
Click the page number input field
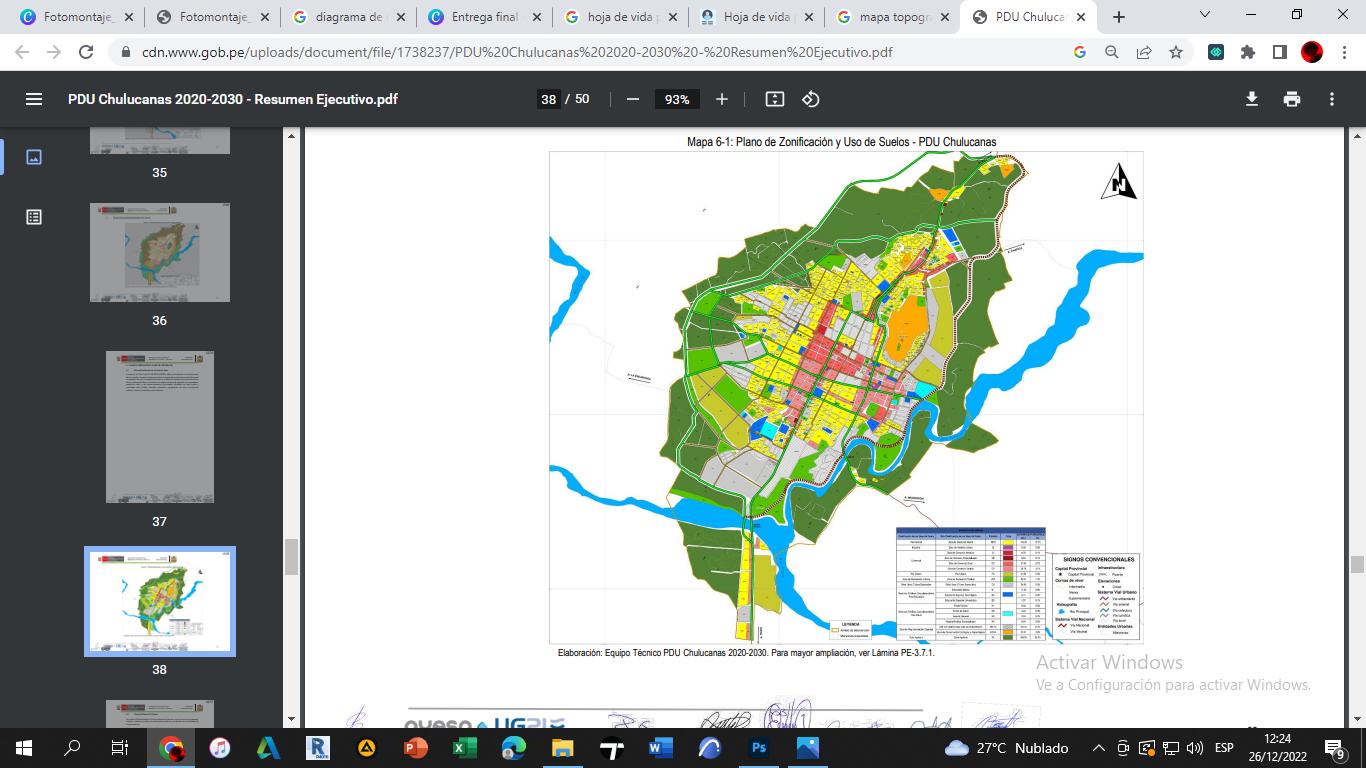tap(548, 99)
